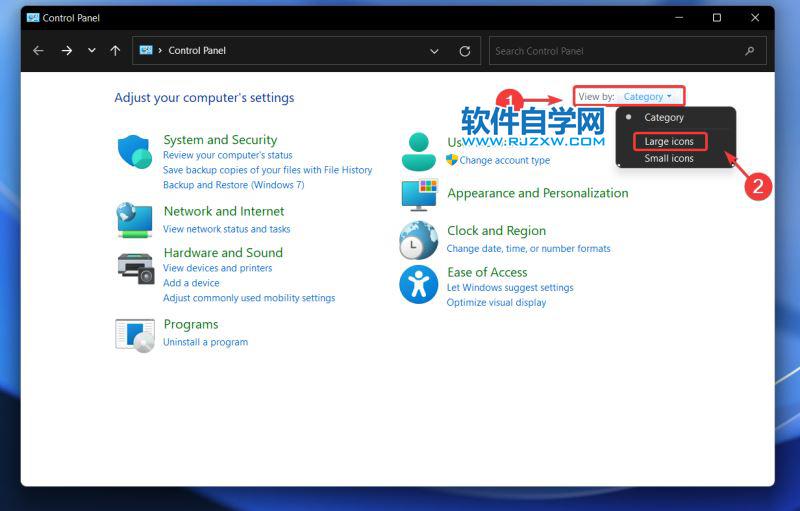Go up one level with up arrow
The height and width of the screenshot is (511, 800).
[x=115, y=50]
